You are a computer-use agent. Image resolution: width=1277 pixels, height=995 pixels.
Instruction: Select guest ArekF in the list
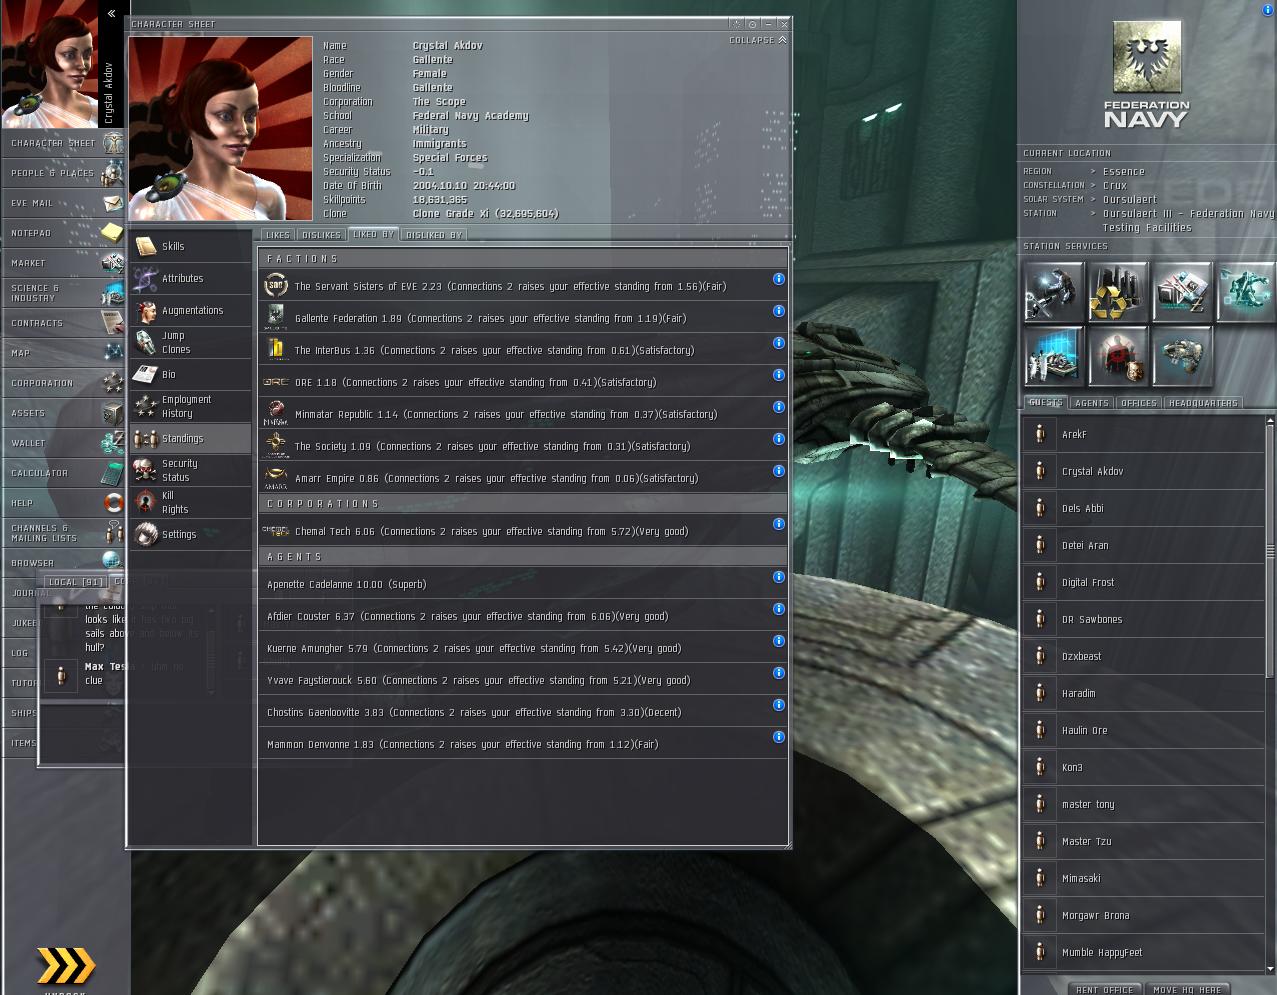pyautogui.click(x=1143, y=434)
